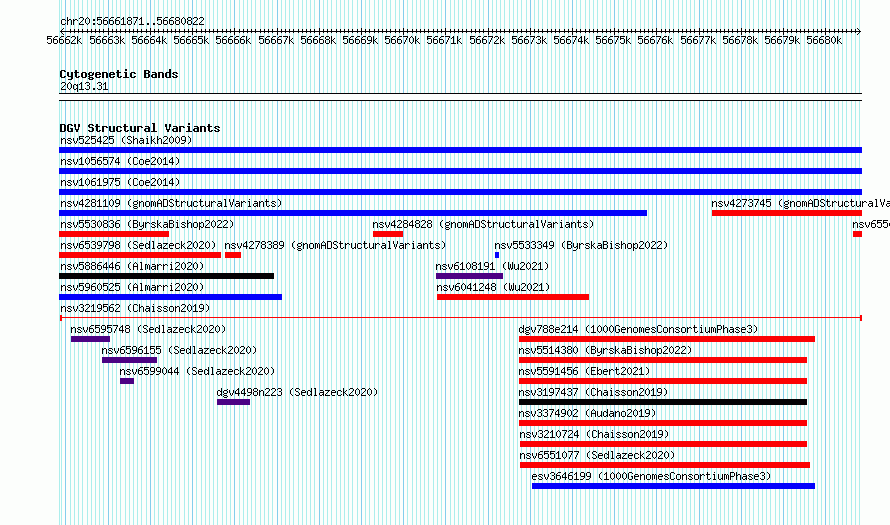Open the nsv6539798 (Sedlazeck2020) label
The height and width of the screenshot is (525, 890).
click(138, 245)
